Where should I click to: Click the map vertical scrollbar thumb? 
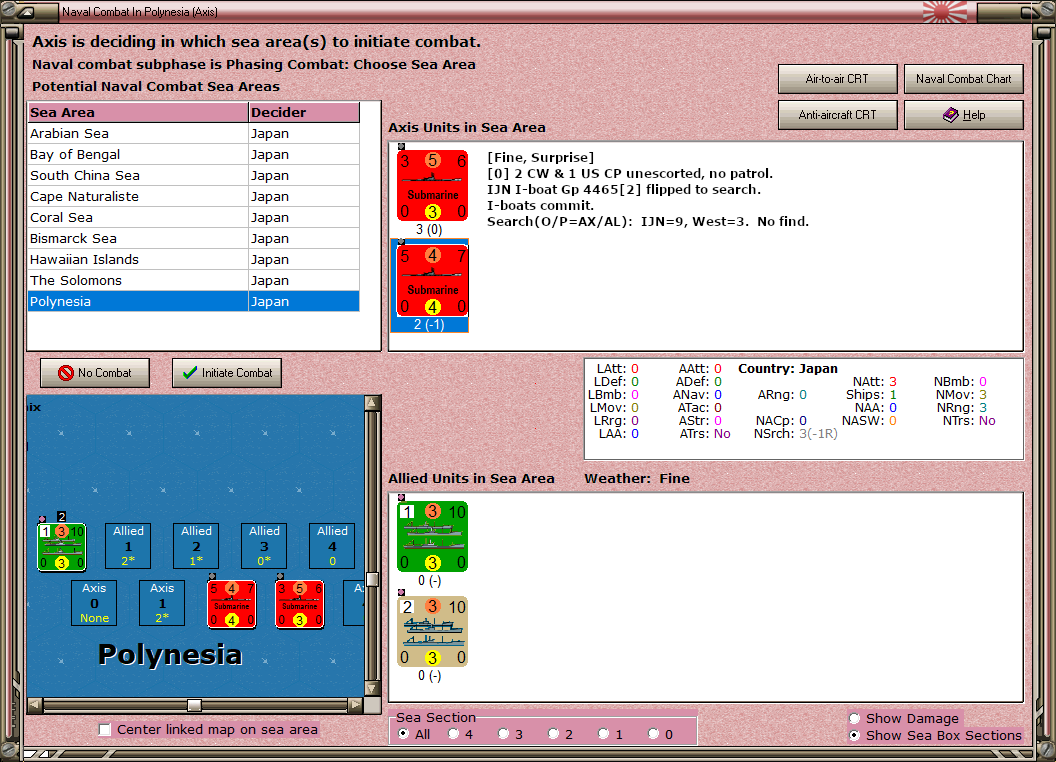pos(372,579)
